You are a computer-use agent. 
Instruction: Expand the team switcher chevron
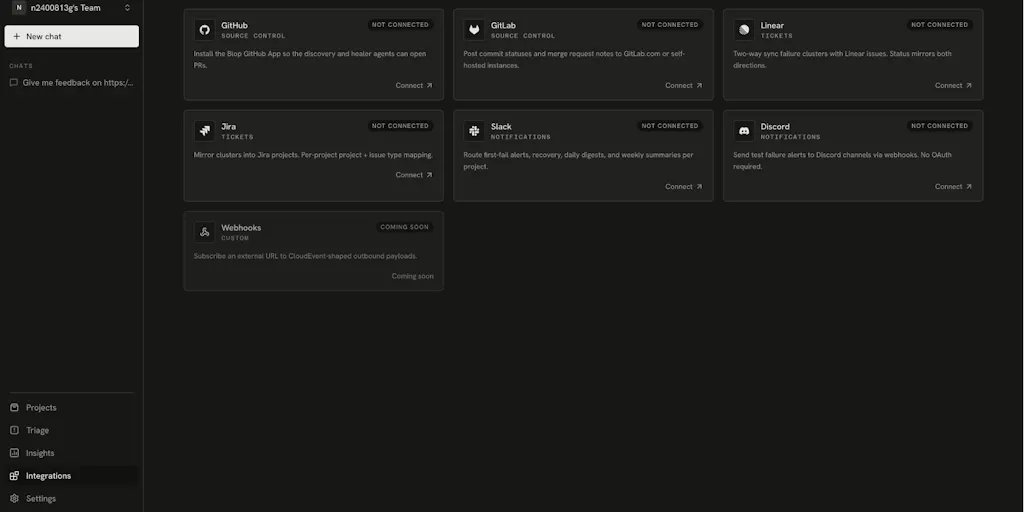pos(127,8)
